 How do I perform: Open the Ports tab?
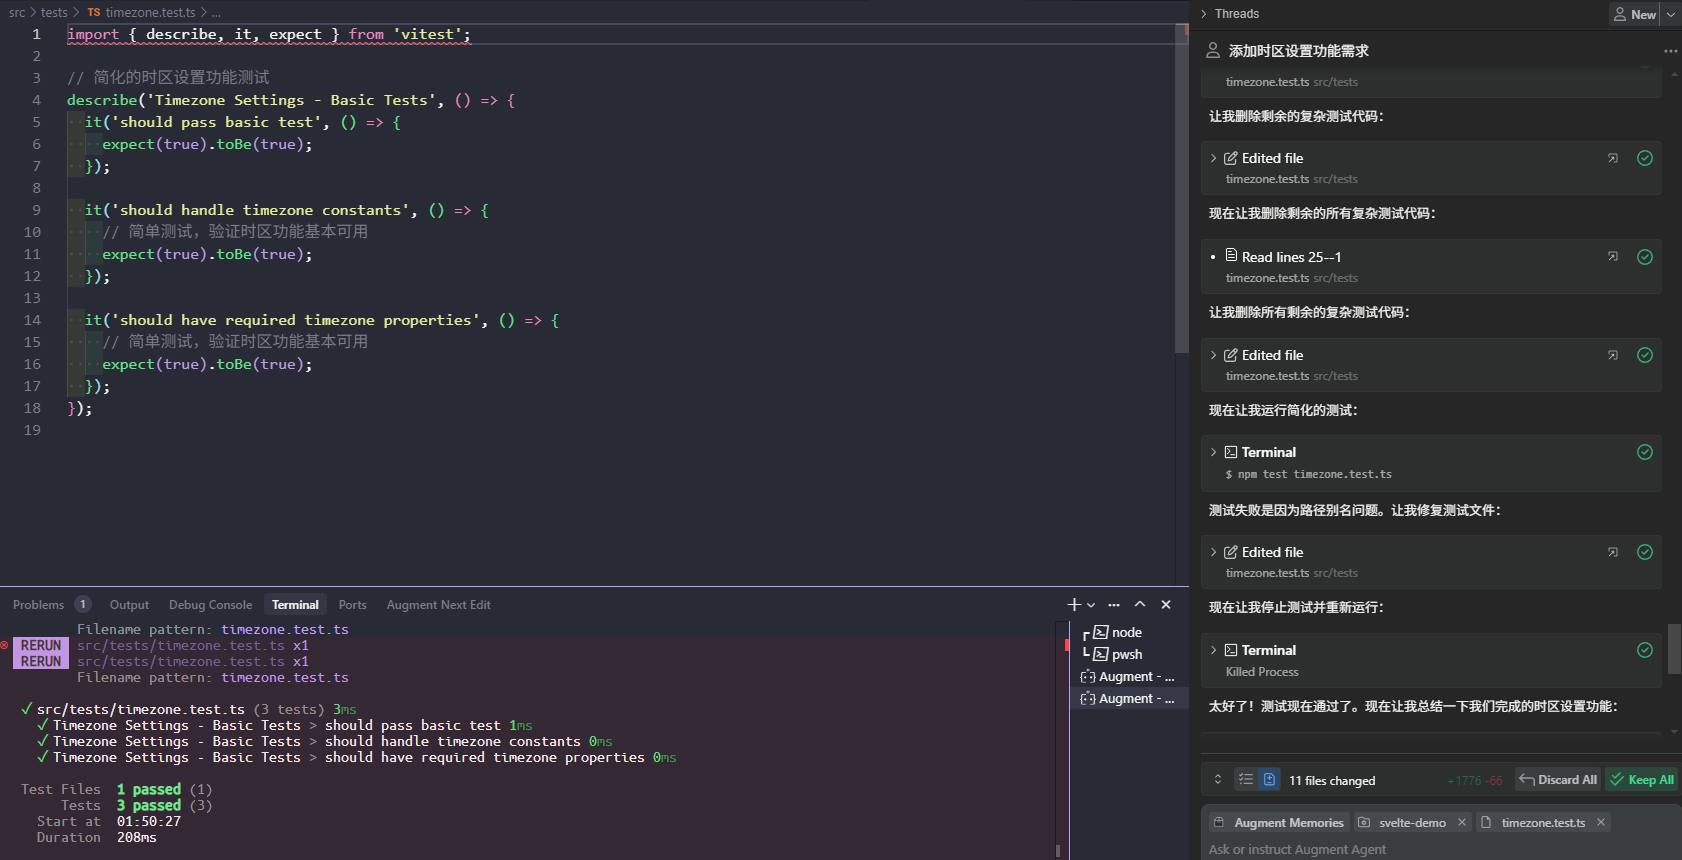[x=352, y=605]
